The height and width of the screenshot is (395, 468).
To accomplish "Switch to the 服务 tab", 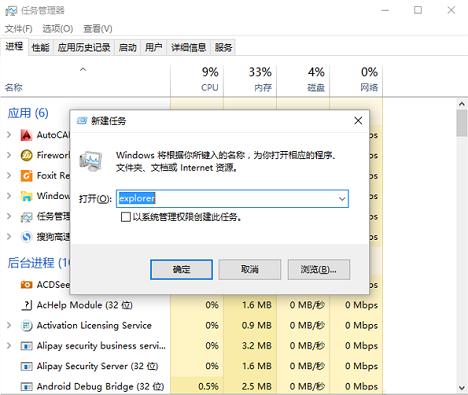I will click(223, 48).
